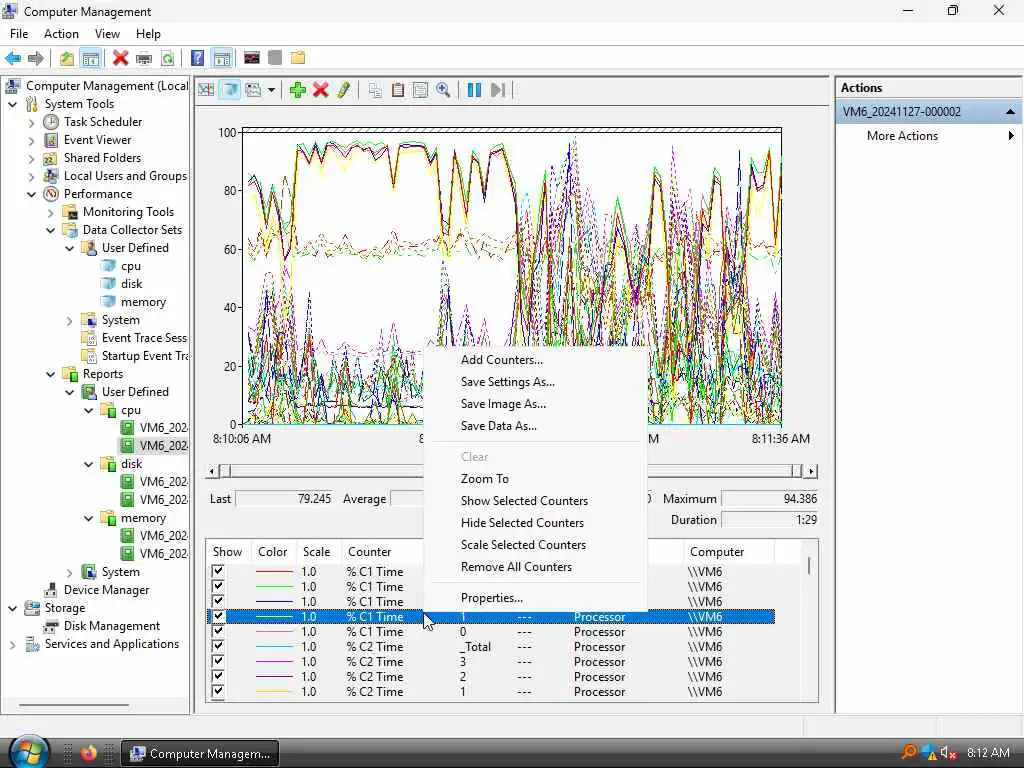Screen dimensions: 1024x768
Task: Click the Freeze Display pause icon
Action: pos(475,89)
